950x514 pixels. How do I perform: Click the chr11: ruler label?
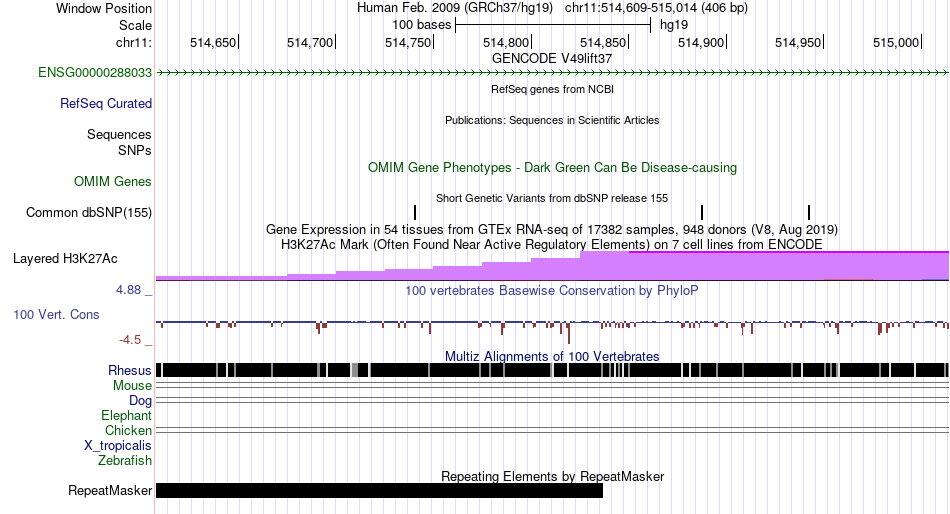[134, 42]
